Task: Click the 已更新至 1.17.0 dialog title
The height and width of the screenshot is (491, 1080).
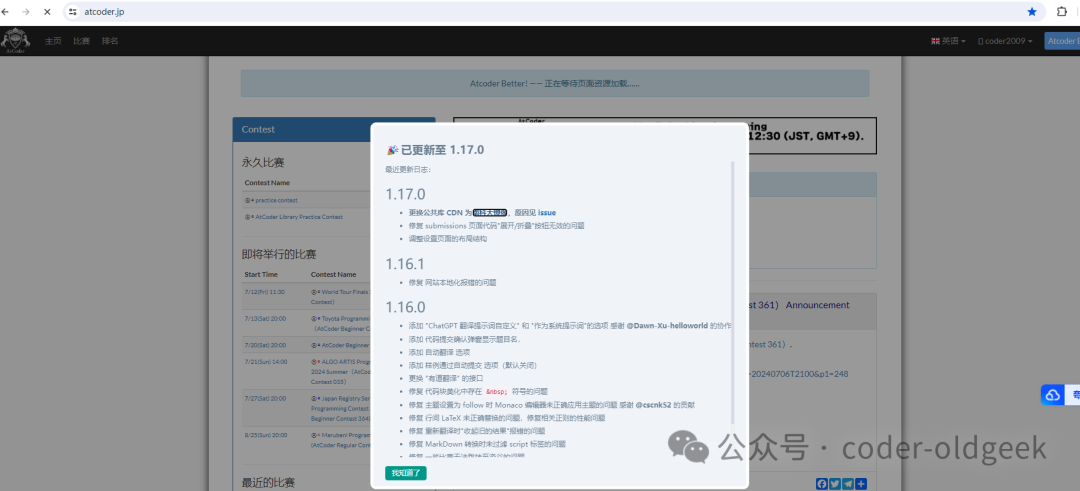Action: point(435,149)
